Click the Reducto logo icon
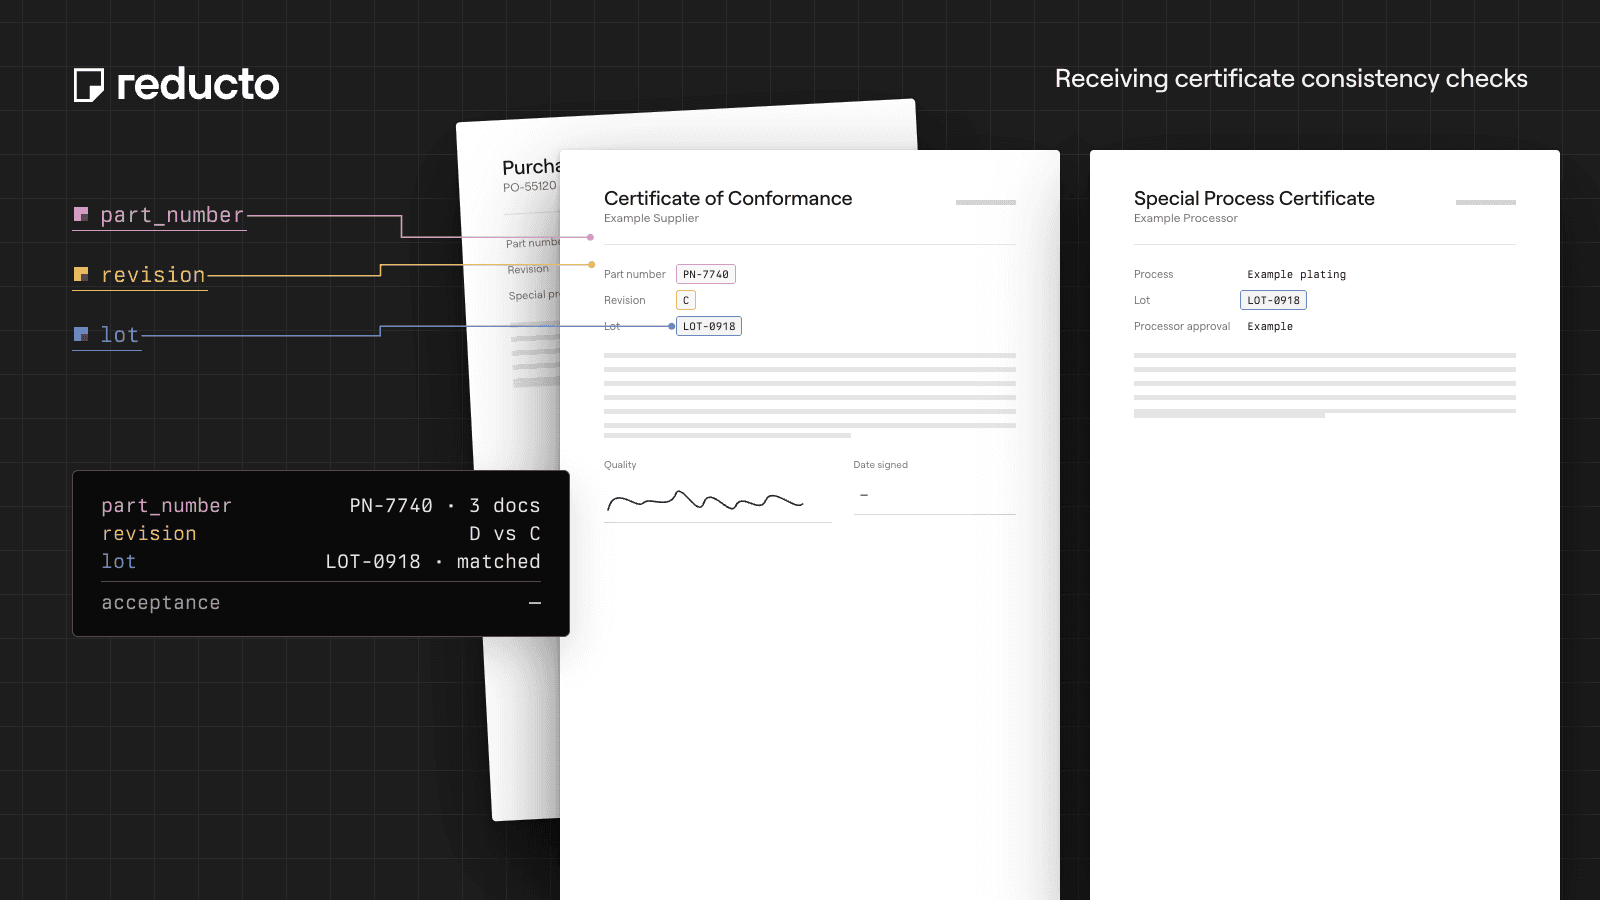The width and height of the screenshot is (1600, 900). [x=89, y=85]
